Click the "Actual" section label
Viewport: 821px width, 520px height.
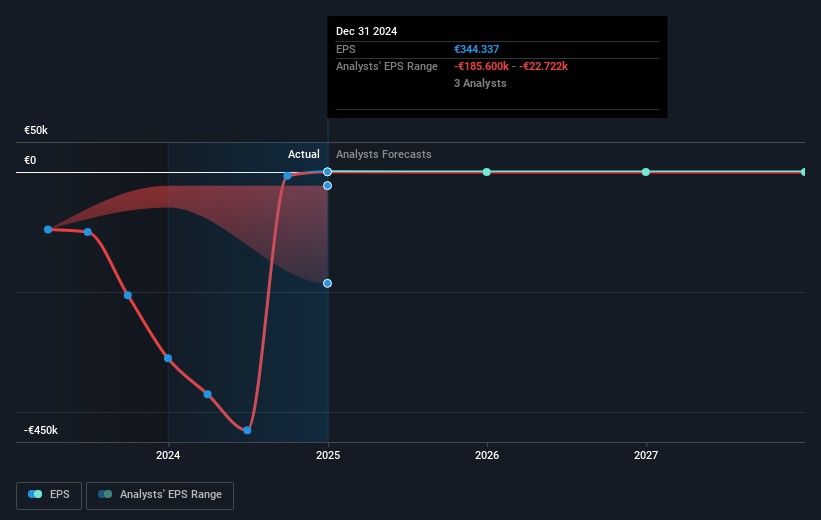304,155
